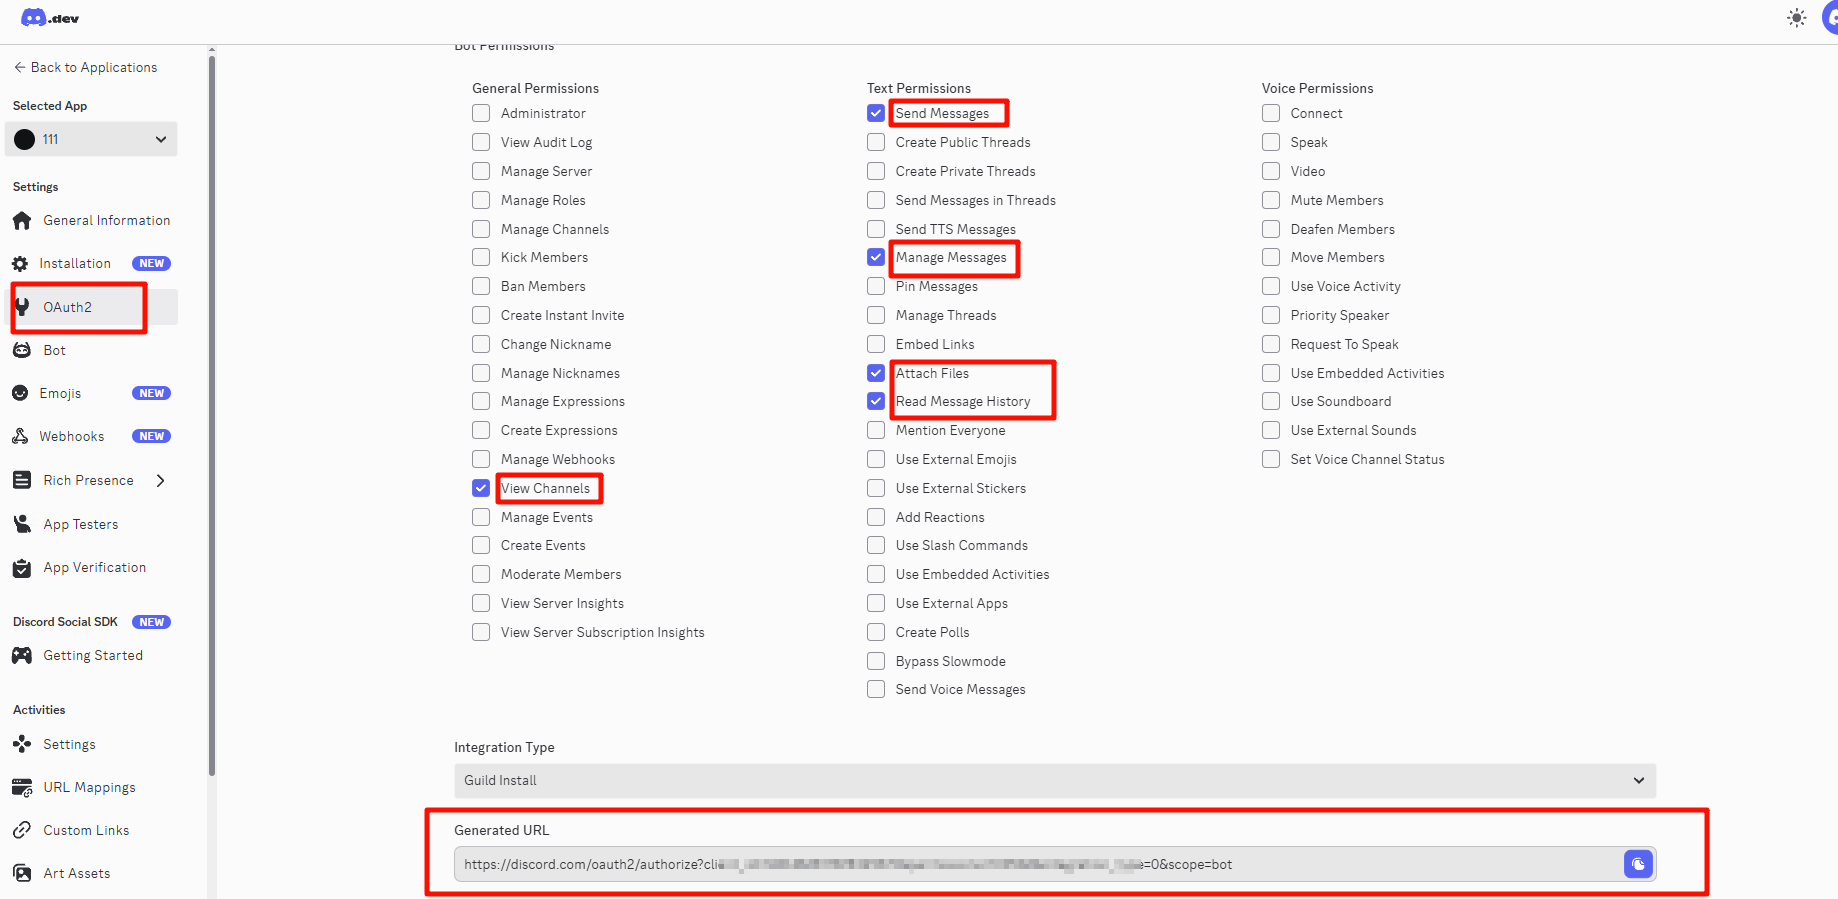1838x899 pixels.
Task: Check the Use Slash Commands checkbox
Action: tap(876, 545)
